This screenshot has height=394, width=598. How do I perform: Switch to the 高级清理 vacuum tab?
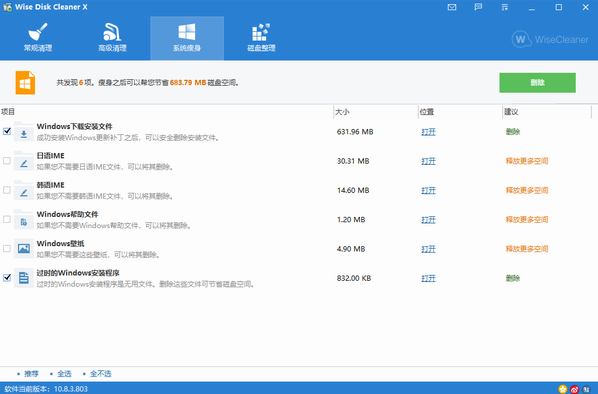(x=112, y=38)
